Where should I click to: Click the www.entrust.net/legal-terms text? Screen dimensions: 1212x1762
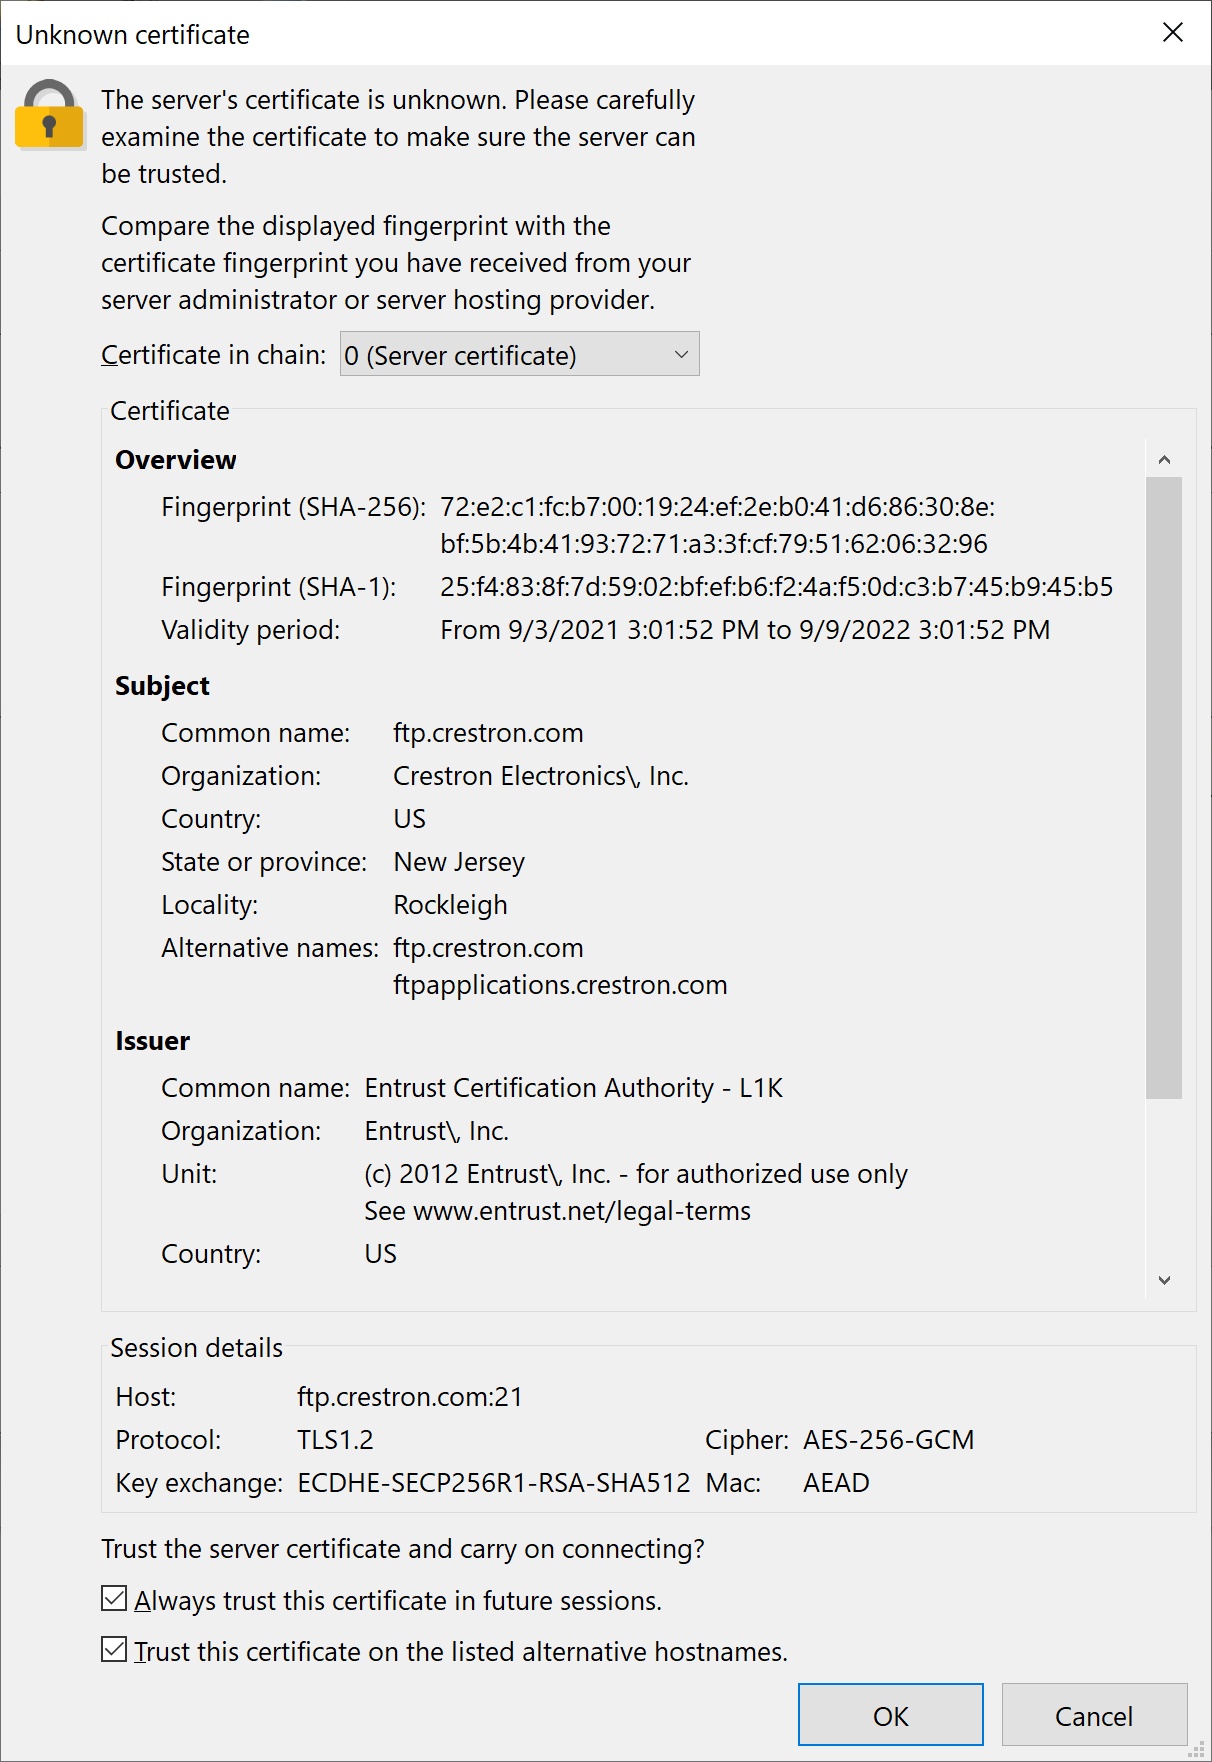coord(581,1211)
